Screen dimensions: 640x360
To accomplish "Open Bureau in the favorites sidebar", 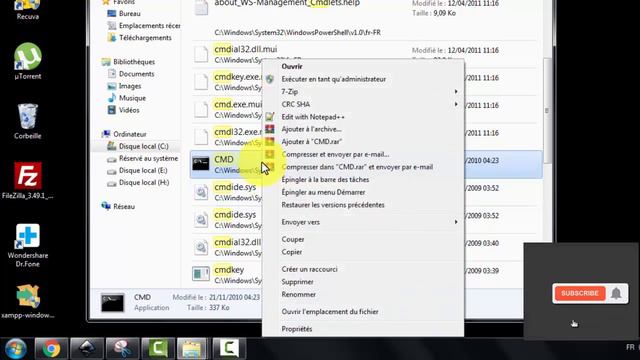I will pos(130,13).
